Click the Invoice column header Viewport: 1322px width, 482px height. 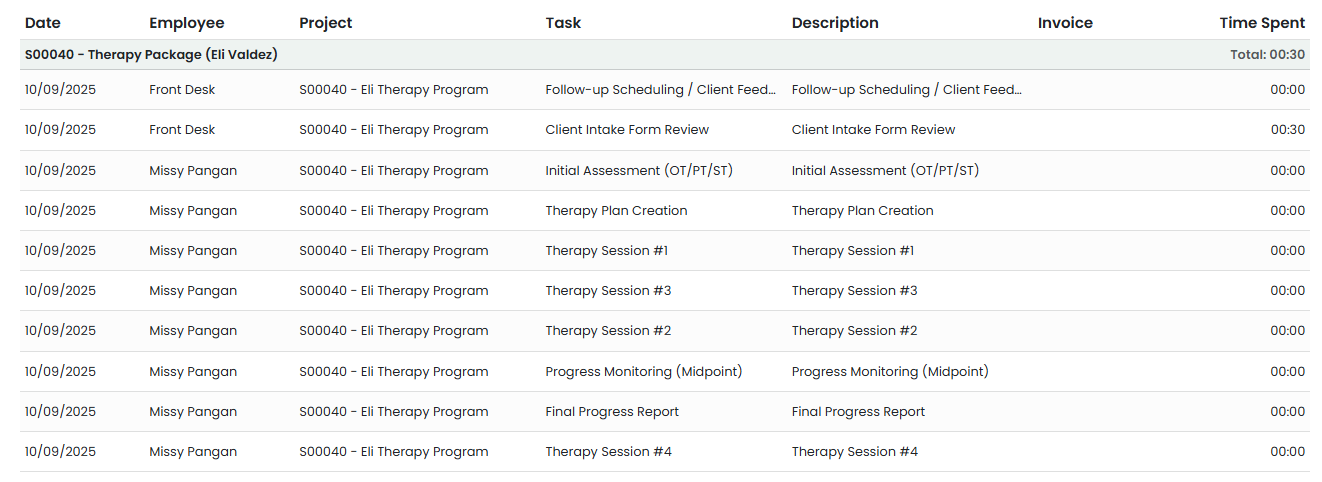pyautogui.click(x=1065, y=23)
